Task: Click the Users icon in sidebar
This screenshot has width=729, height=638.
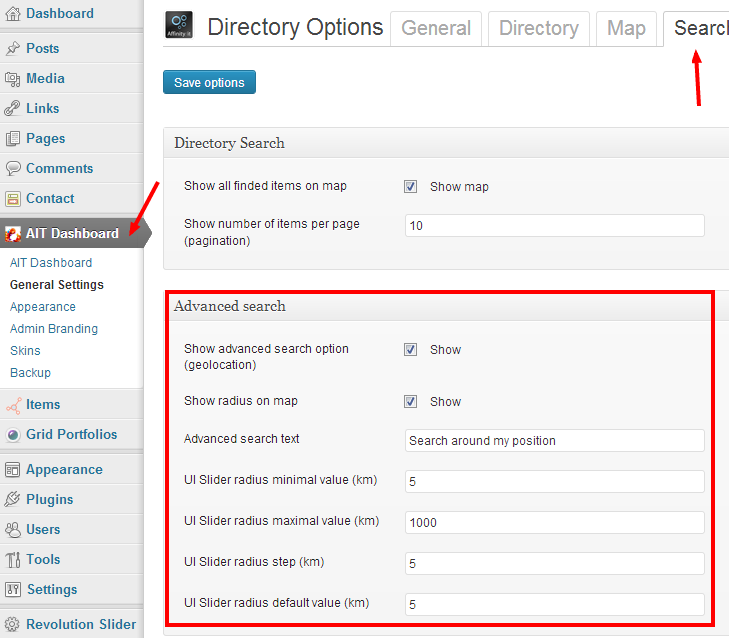Action: [13, 529]
